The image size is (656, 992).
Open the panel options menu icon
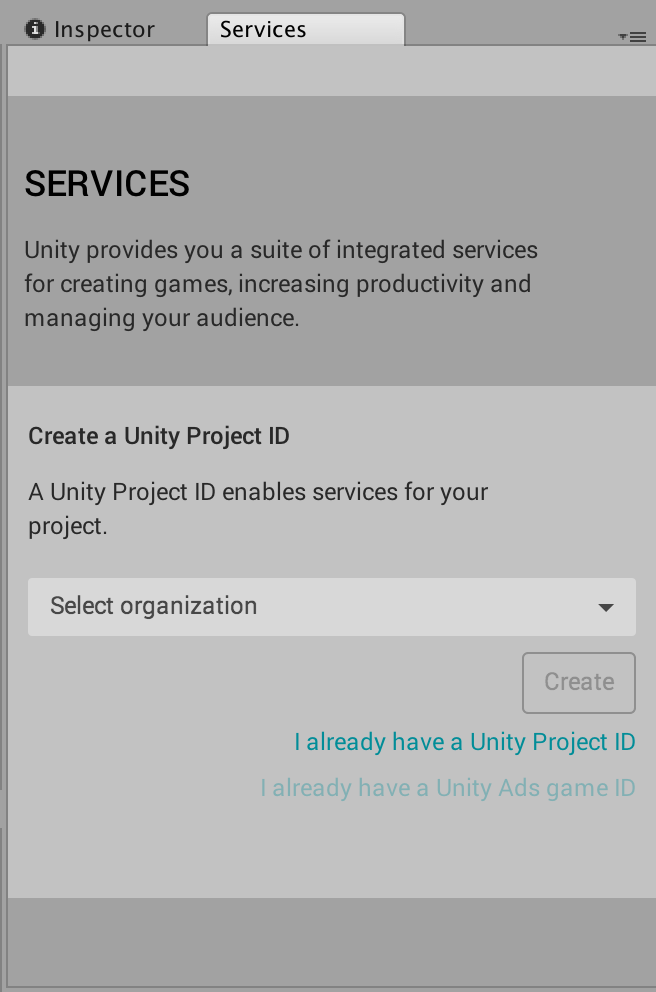631,36
